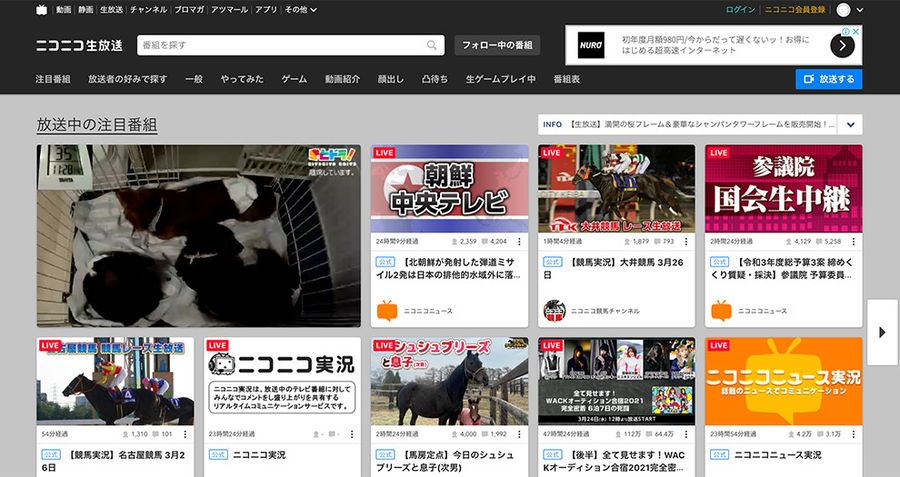Open three-dot menu on シュシュブリーズ card
The height and width of the screenshot is (477, 900).
point(519,435)
